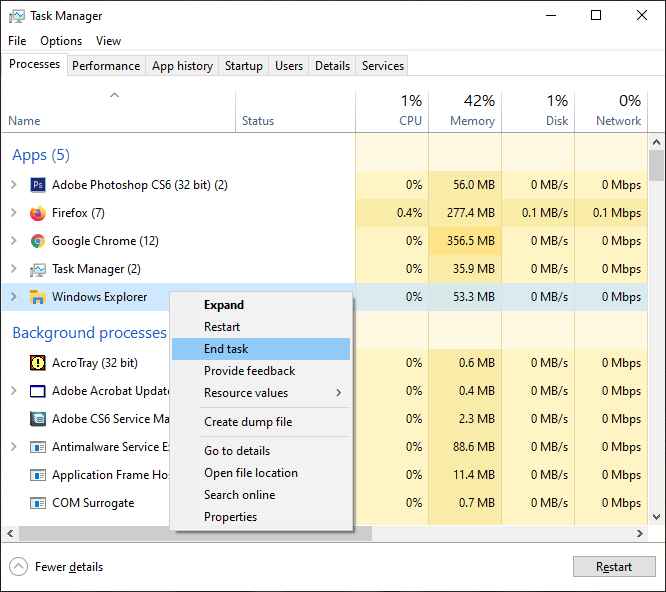This screenshot has width=666, height=592.
Task: Click the horizontal scrollbar left arrow
Action: point(10,533)
